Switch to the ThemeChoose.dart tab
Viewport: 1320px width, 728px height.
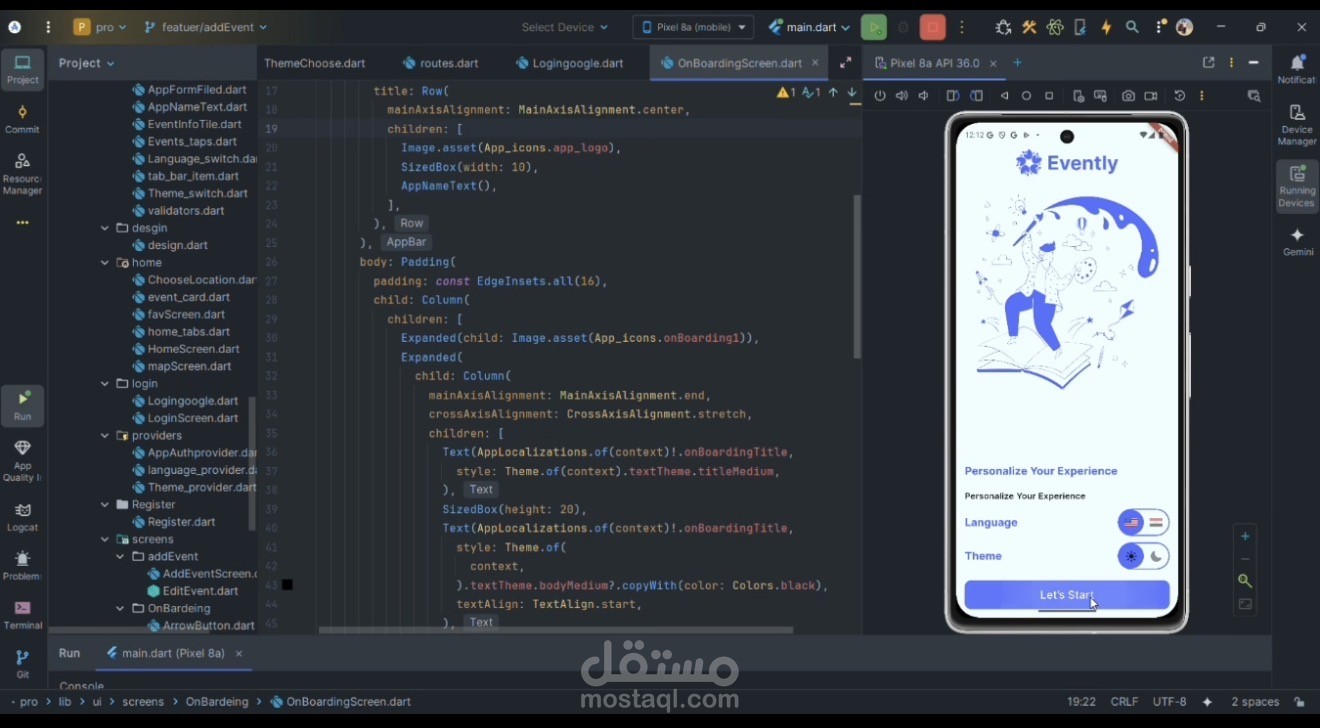pos(315,62)
